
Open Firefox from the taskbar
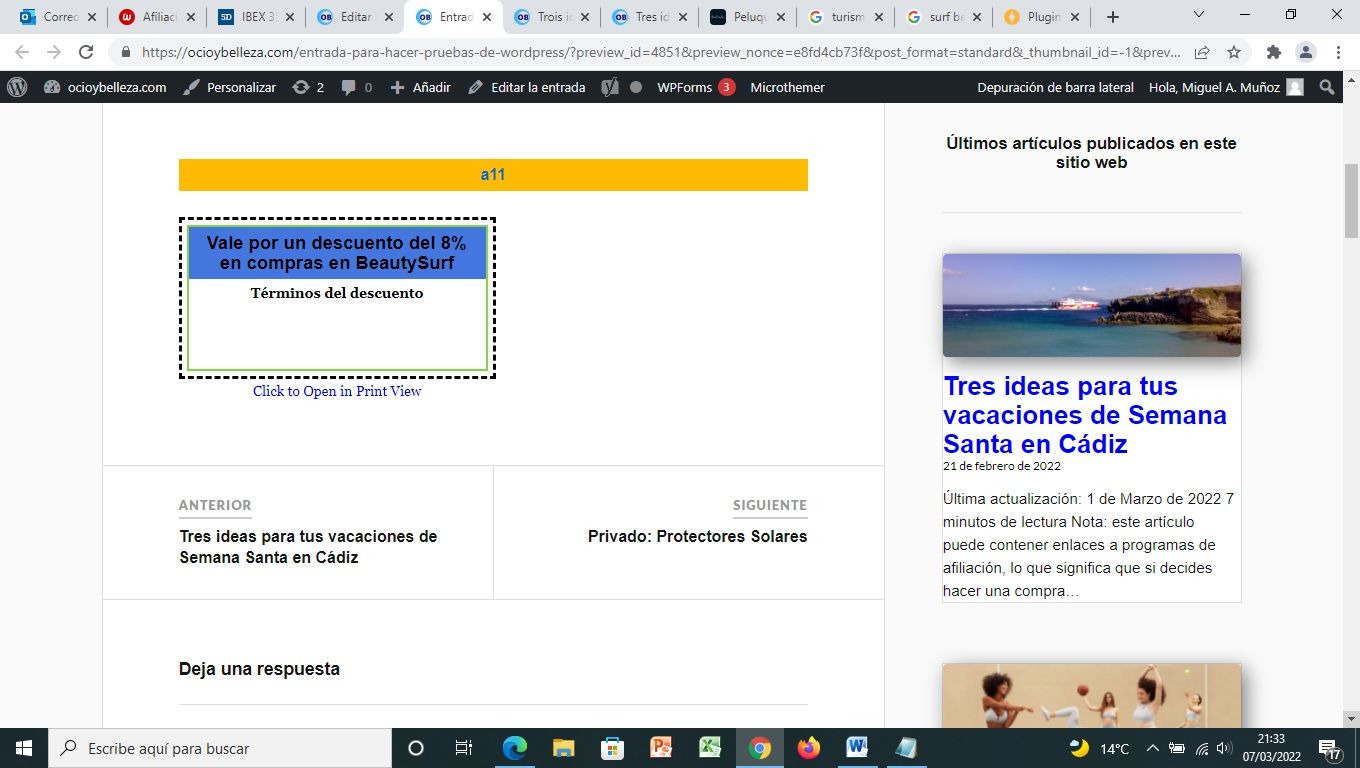[808, 748]
